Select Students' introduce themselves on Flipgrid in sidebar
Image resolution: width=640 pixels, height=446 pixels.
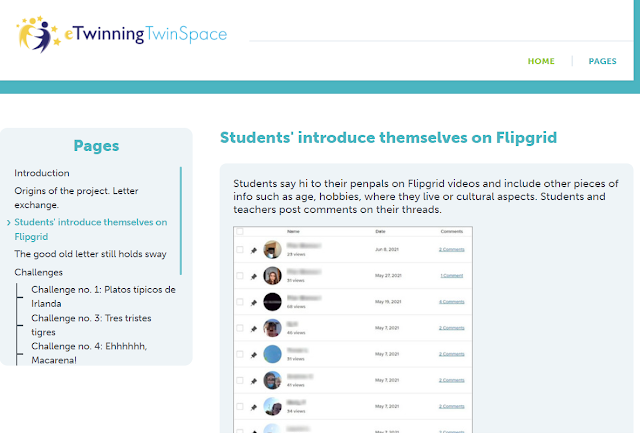91,229
